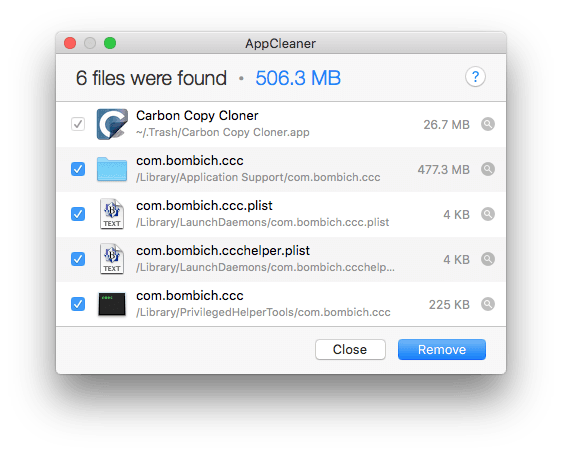Reveal com.bombich.ccchelper.plist with magnifier icon
The width and height of the screenshot is (562, 454).
coord(488,259)
